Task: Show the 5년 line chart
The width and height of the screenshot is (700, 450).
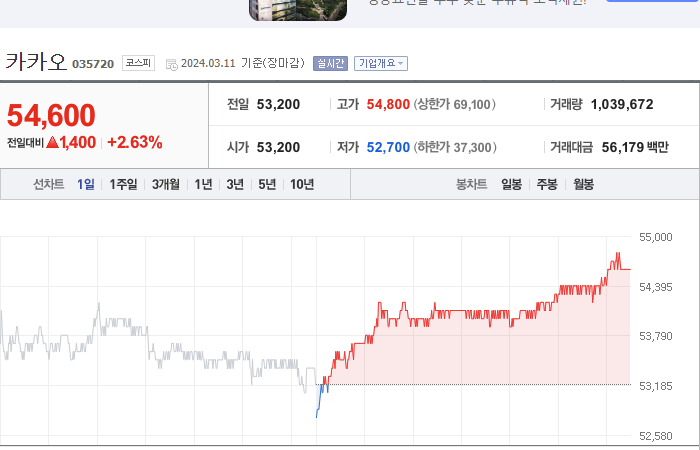Action: coord(267,184)
